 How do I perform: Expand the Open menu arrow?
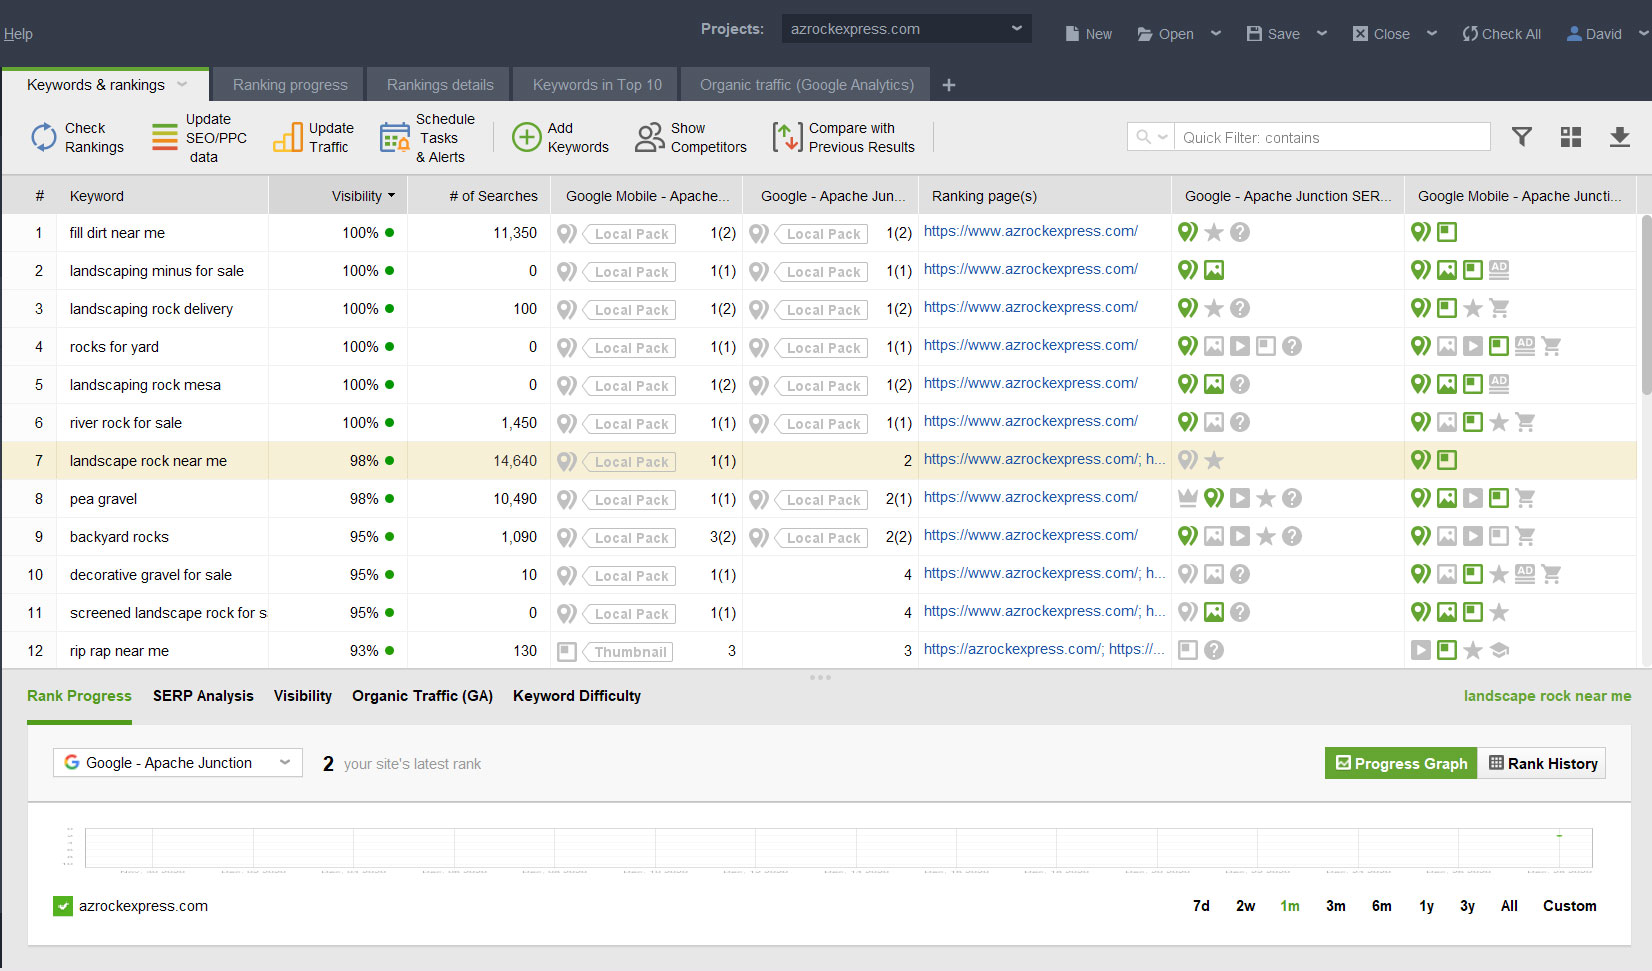click(1216, 33)
